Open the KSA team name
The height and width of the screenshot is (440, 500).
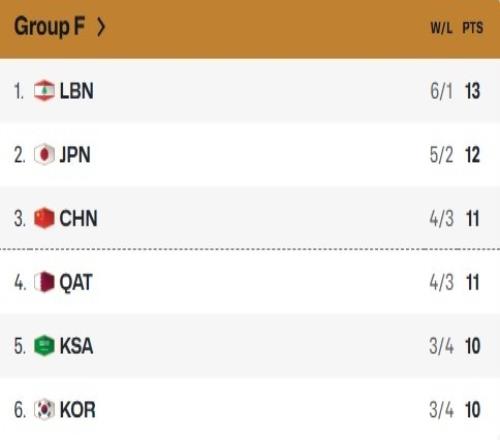(76, 346)
